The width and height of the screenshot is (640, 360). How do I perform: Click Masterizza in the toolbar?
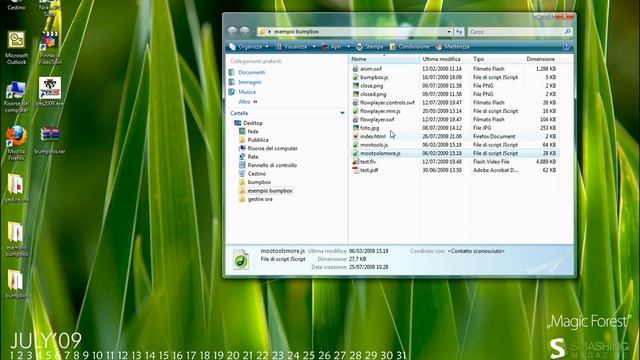pyautogui.click(x=452, y=47)
